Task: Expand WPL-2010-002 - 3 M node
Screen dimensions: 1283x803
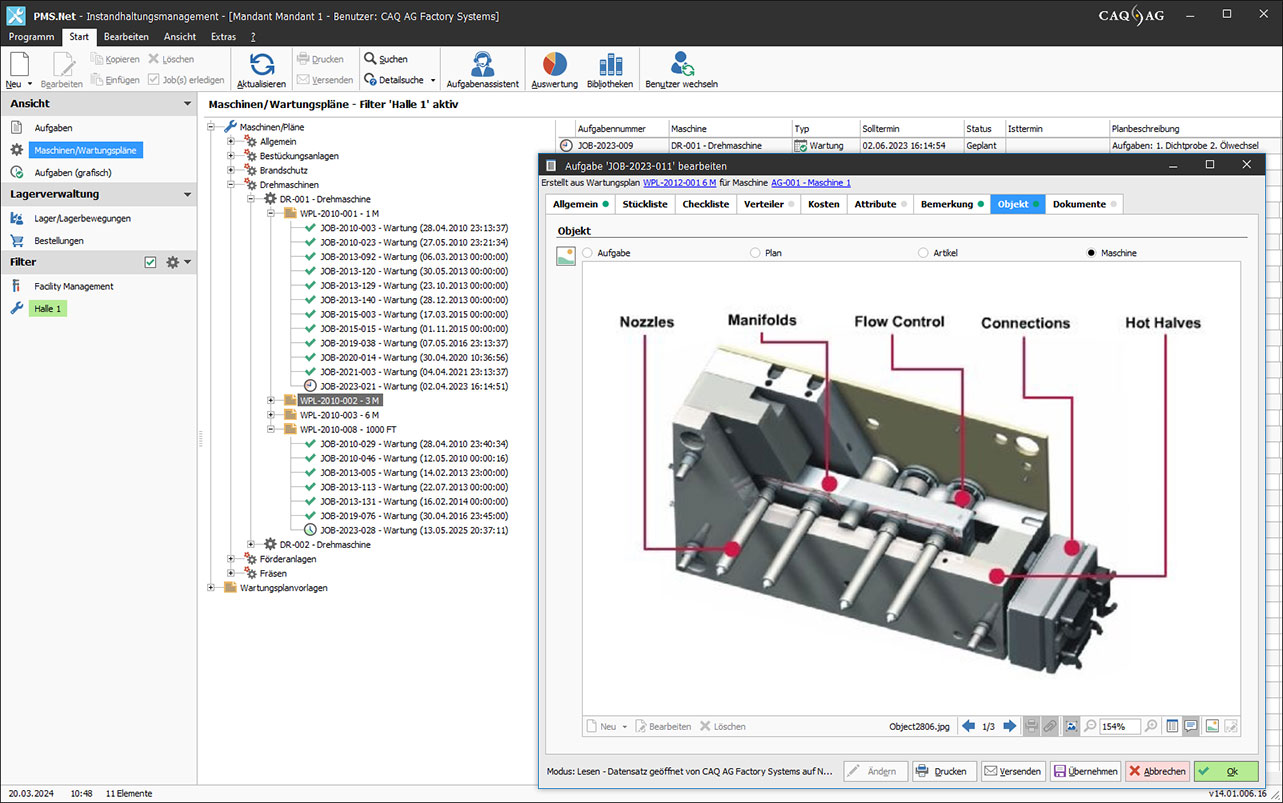Action: tap(271, 400)
